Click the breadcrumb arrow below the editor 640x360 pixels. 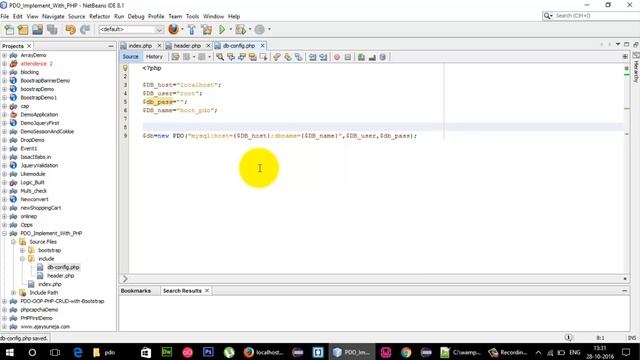pos(125,279)
